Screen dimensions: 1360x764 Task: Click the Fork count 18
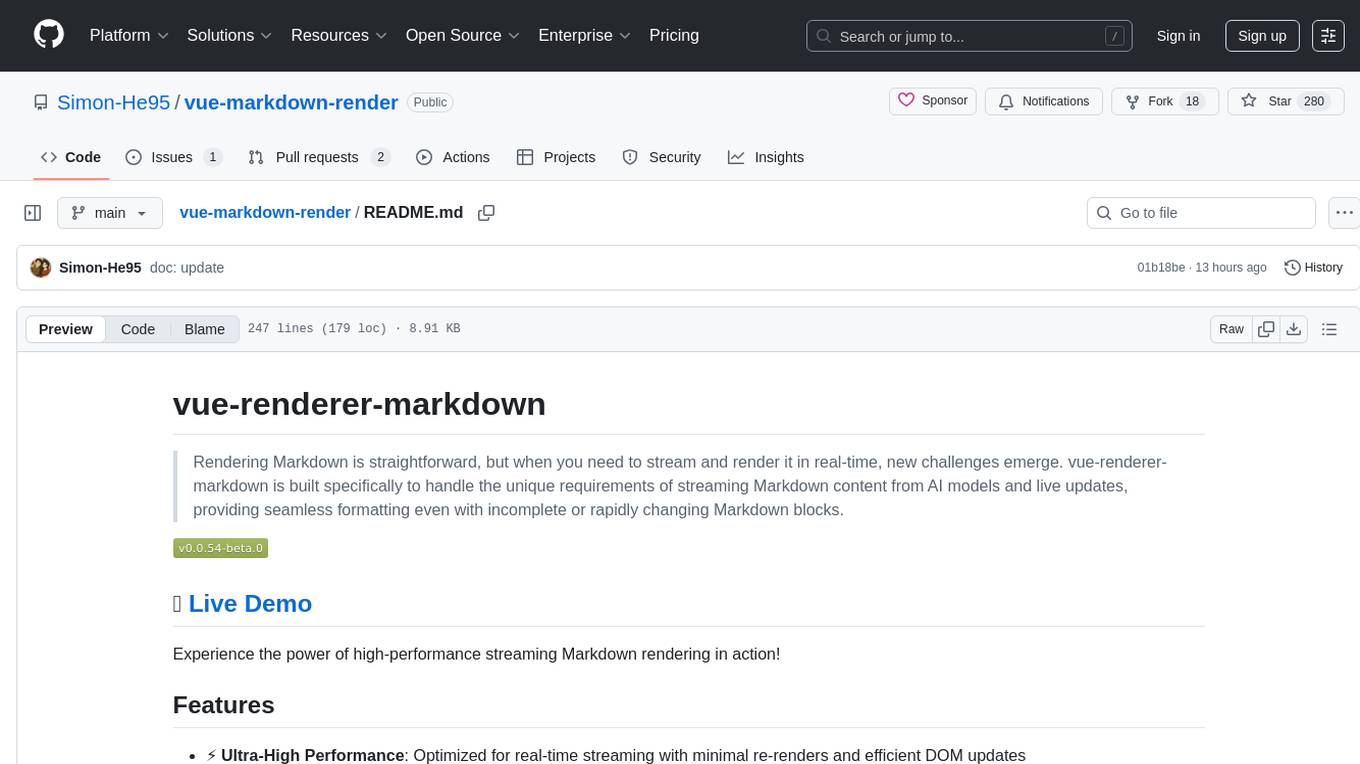1191,101
